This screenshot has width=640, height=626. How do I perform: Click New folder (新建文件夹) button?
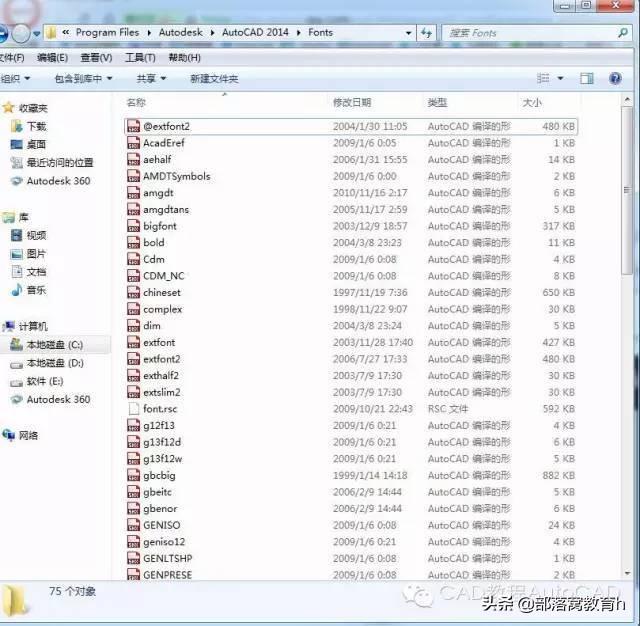coord(214,78)
